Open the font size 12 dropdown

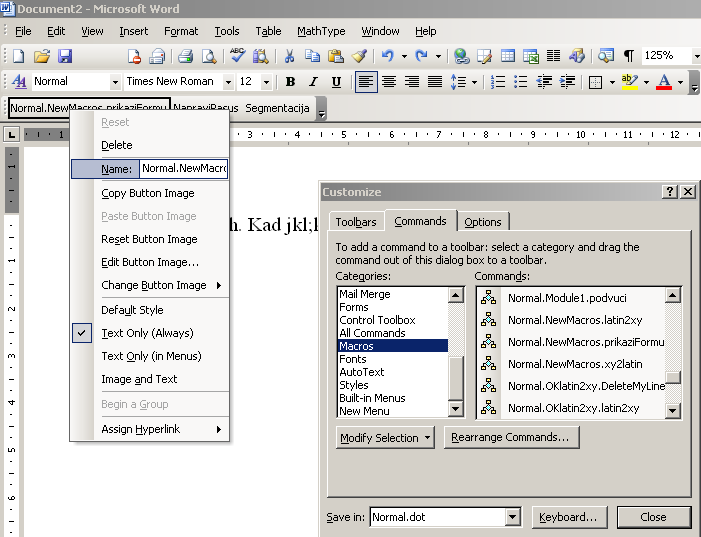tap(266, 82)
